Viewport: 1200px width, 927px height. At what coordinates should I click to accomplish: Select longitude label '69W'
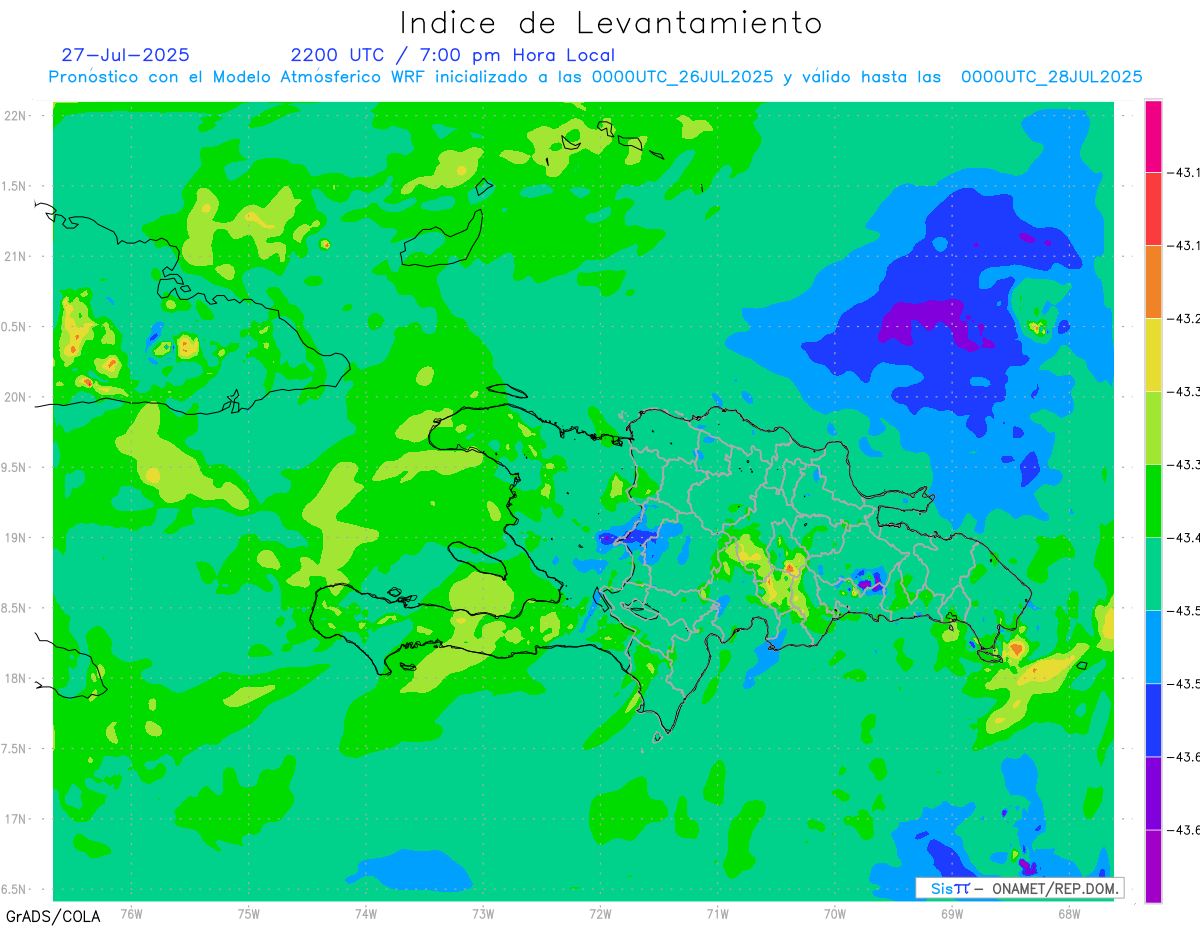coord(952,913)
